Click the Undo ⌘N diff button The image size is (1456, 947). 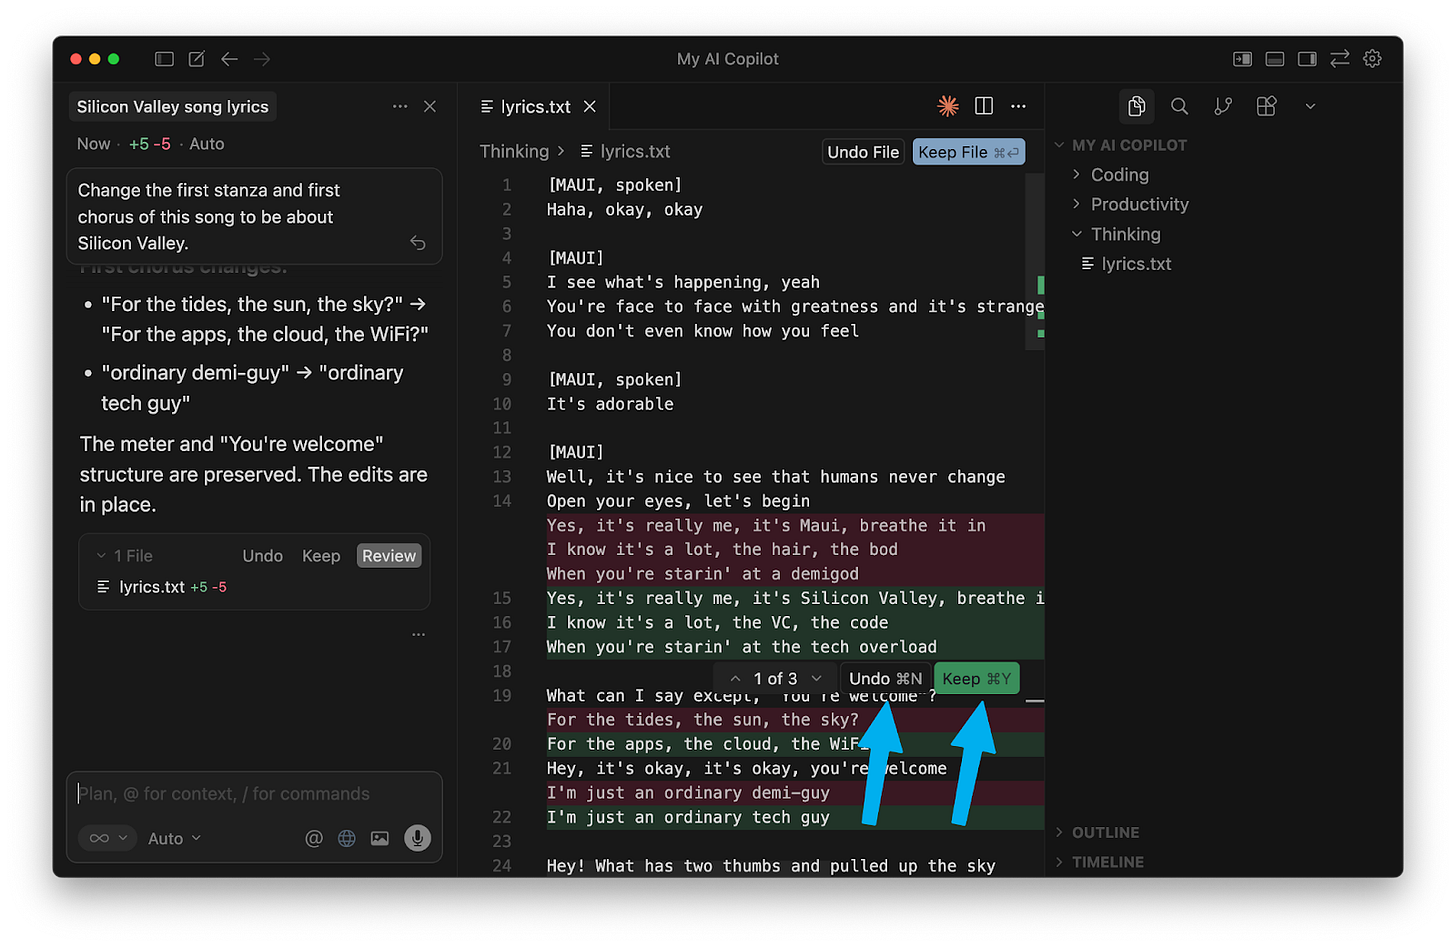[x=886, y=678]
